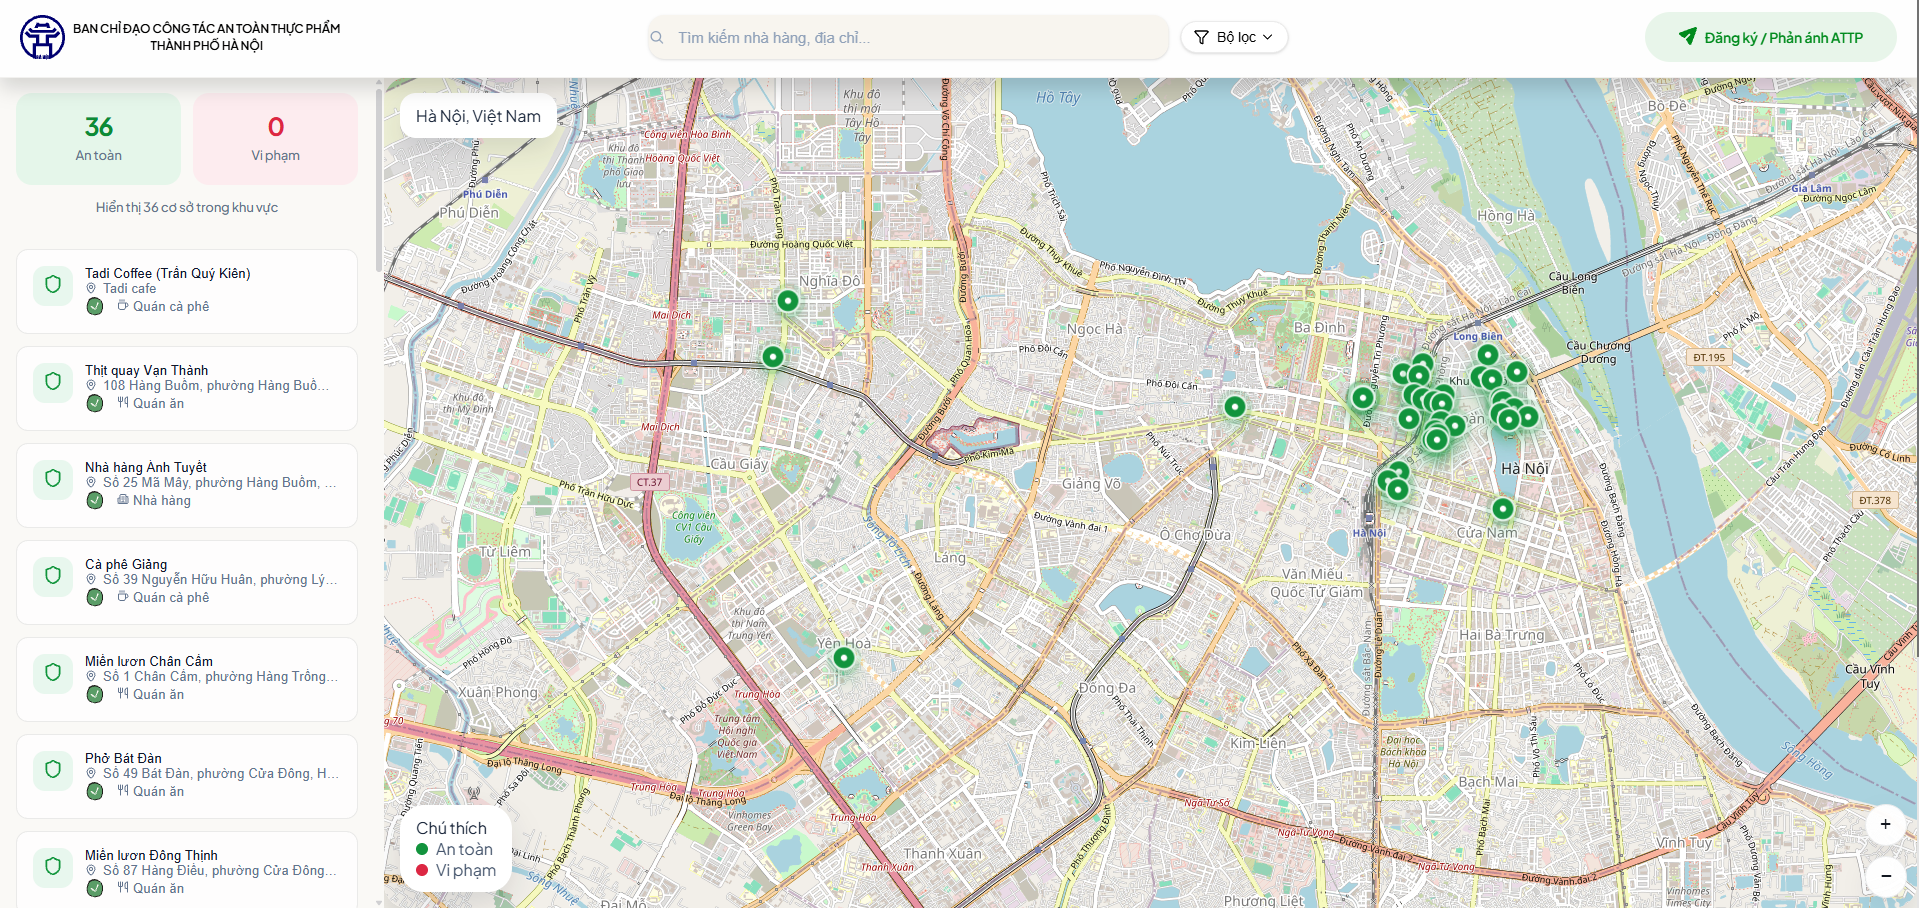This screenshot has width=1919, height=908.
Task: Open the Bộ lọc filter dropdown
Action: tap(1234, 37)
